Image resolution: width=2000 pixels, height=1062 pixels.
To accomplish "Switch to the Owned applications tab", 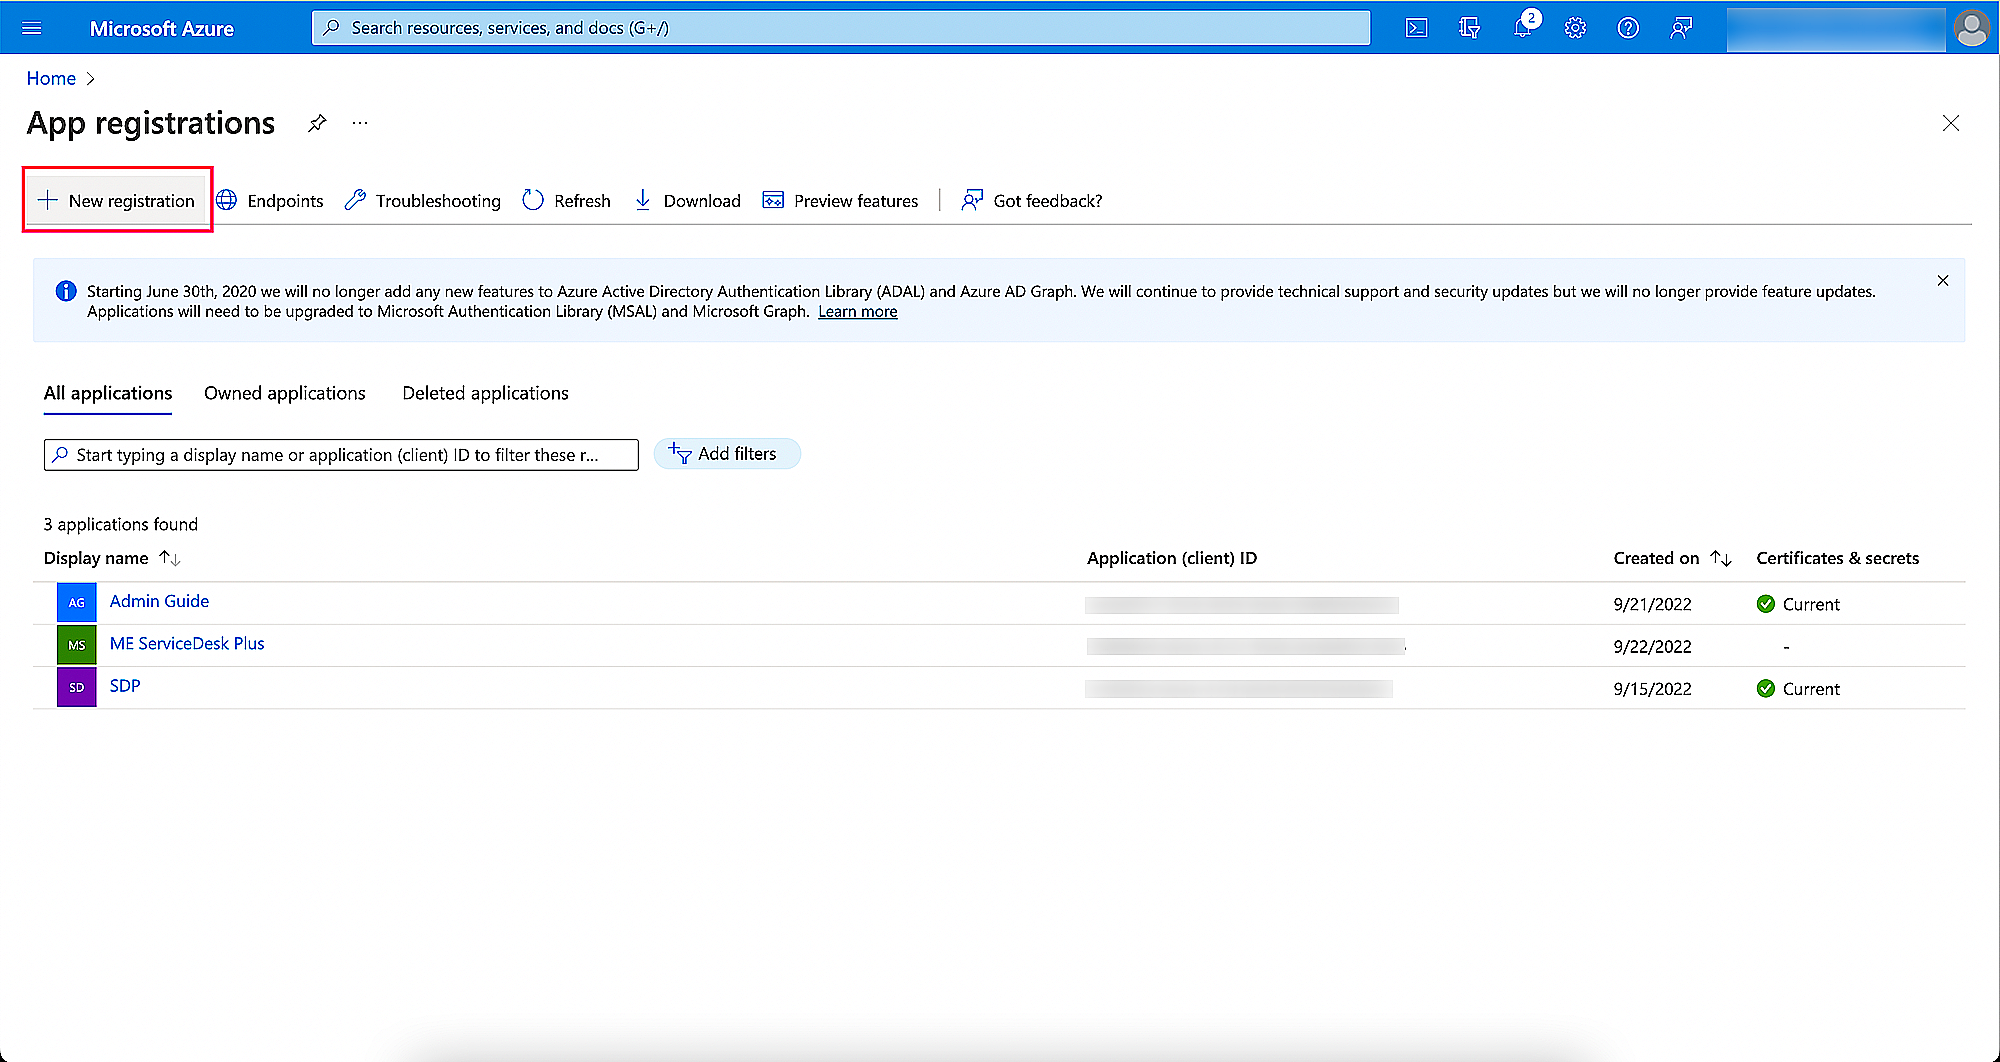I will click(x=285, y=394).
